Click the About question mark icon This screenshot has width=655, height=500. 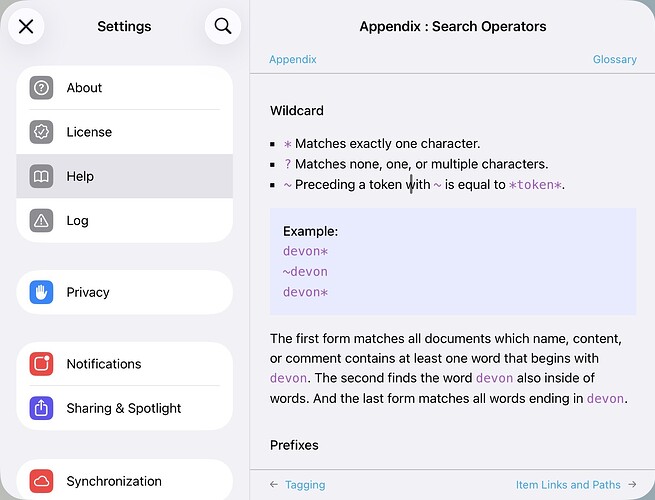click(41, 88)
